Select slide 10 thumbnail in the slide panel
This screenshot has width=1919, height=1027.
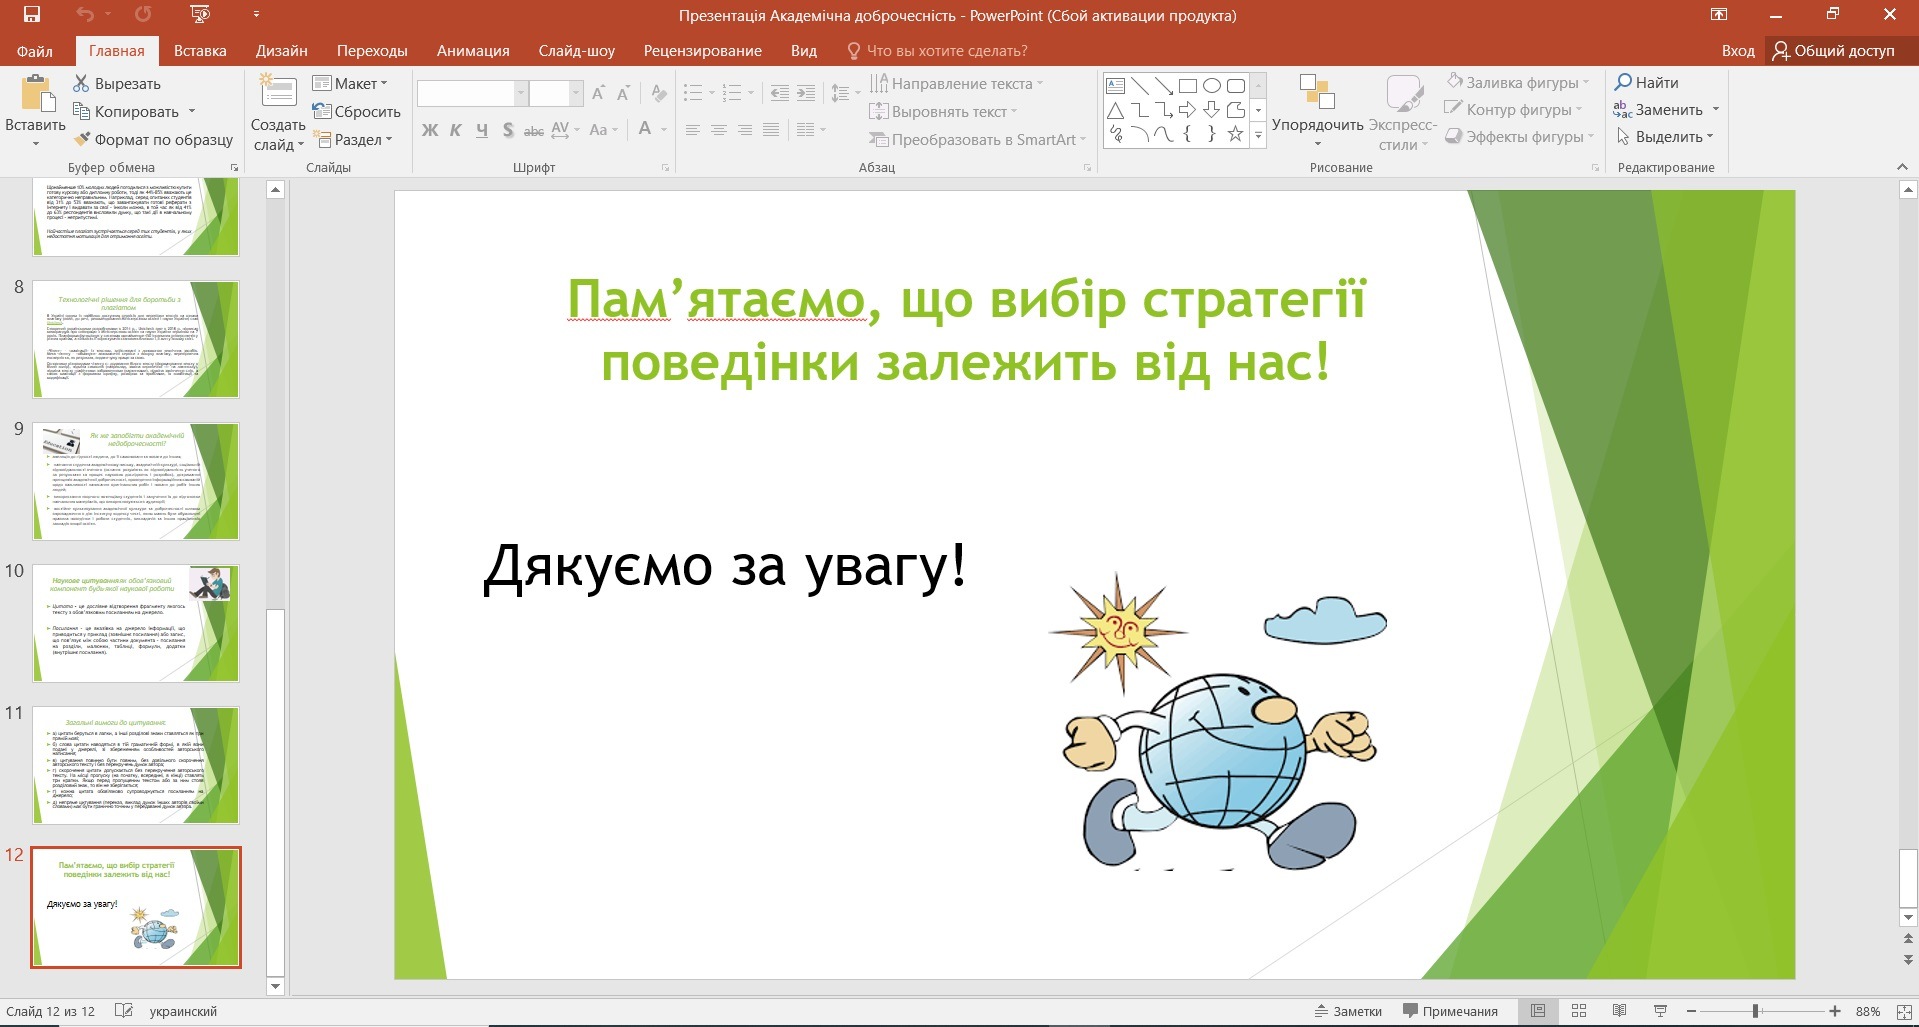[x=136, y=623]
